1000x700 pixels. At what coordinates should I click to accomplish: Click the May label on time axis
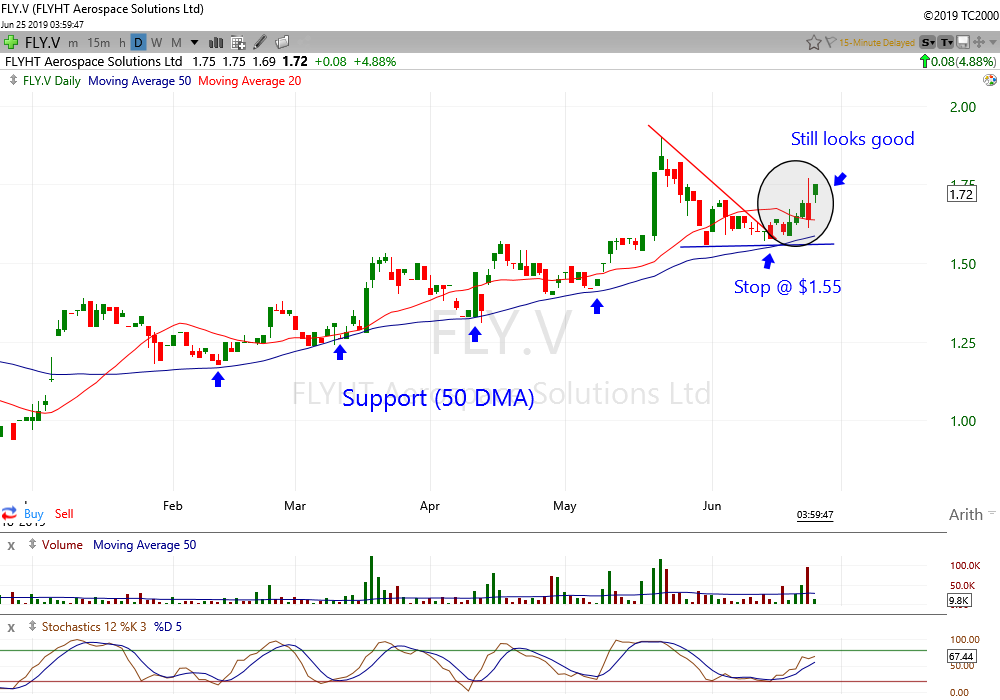pyautogui.click(x=564, y=506)
